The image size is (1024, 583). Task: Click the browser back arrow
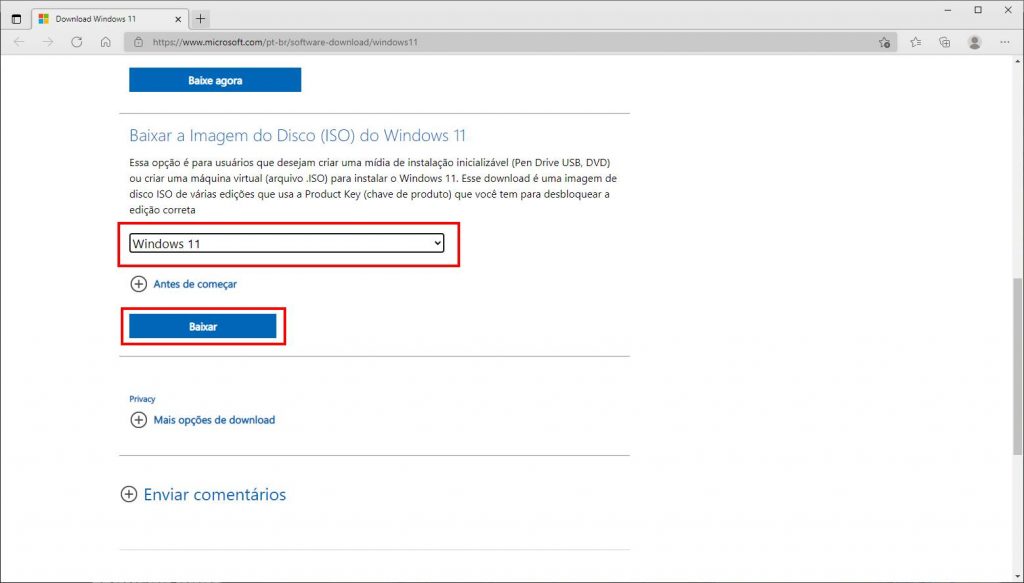(x=19, y=42)
